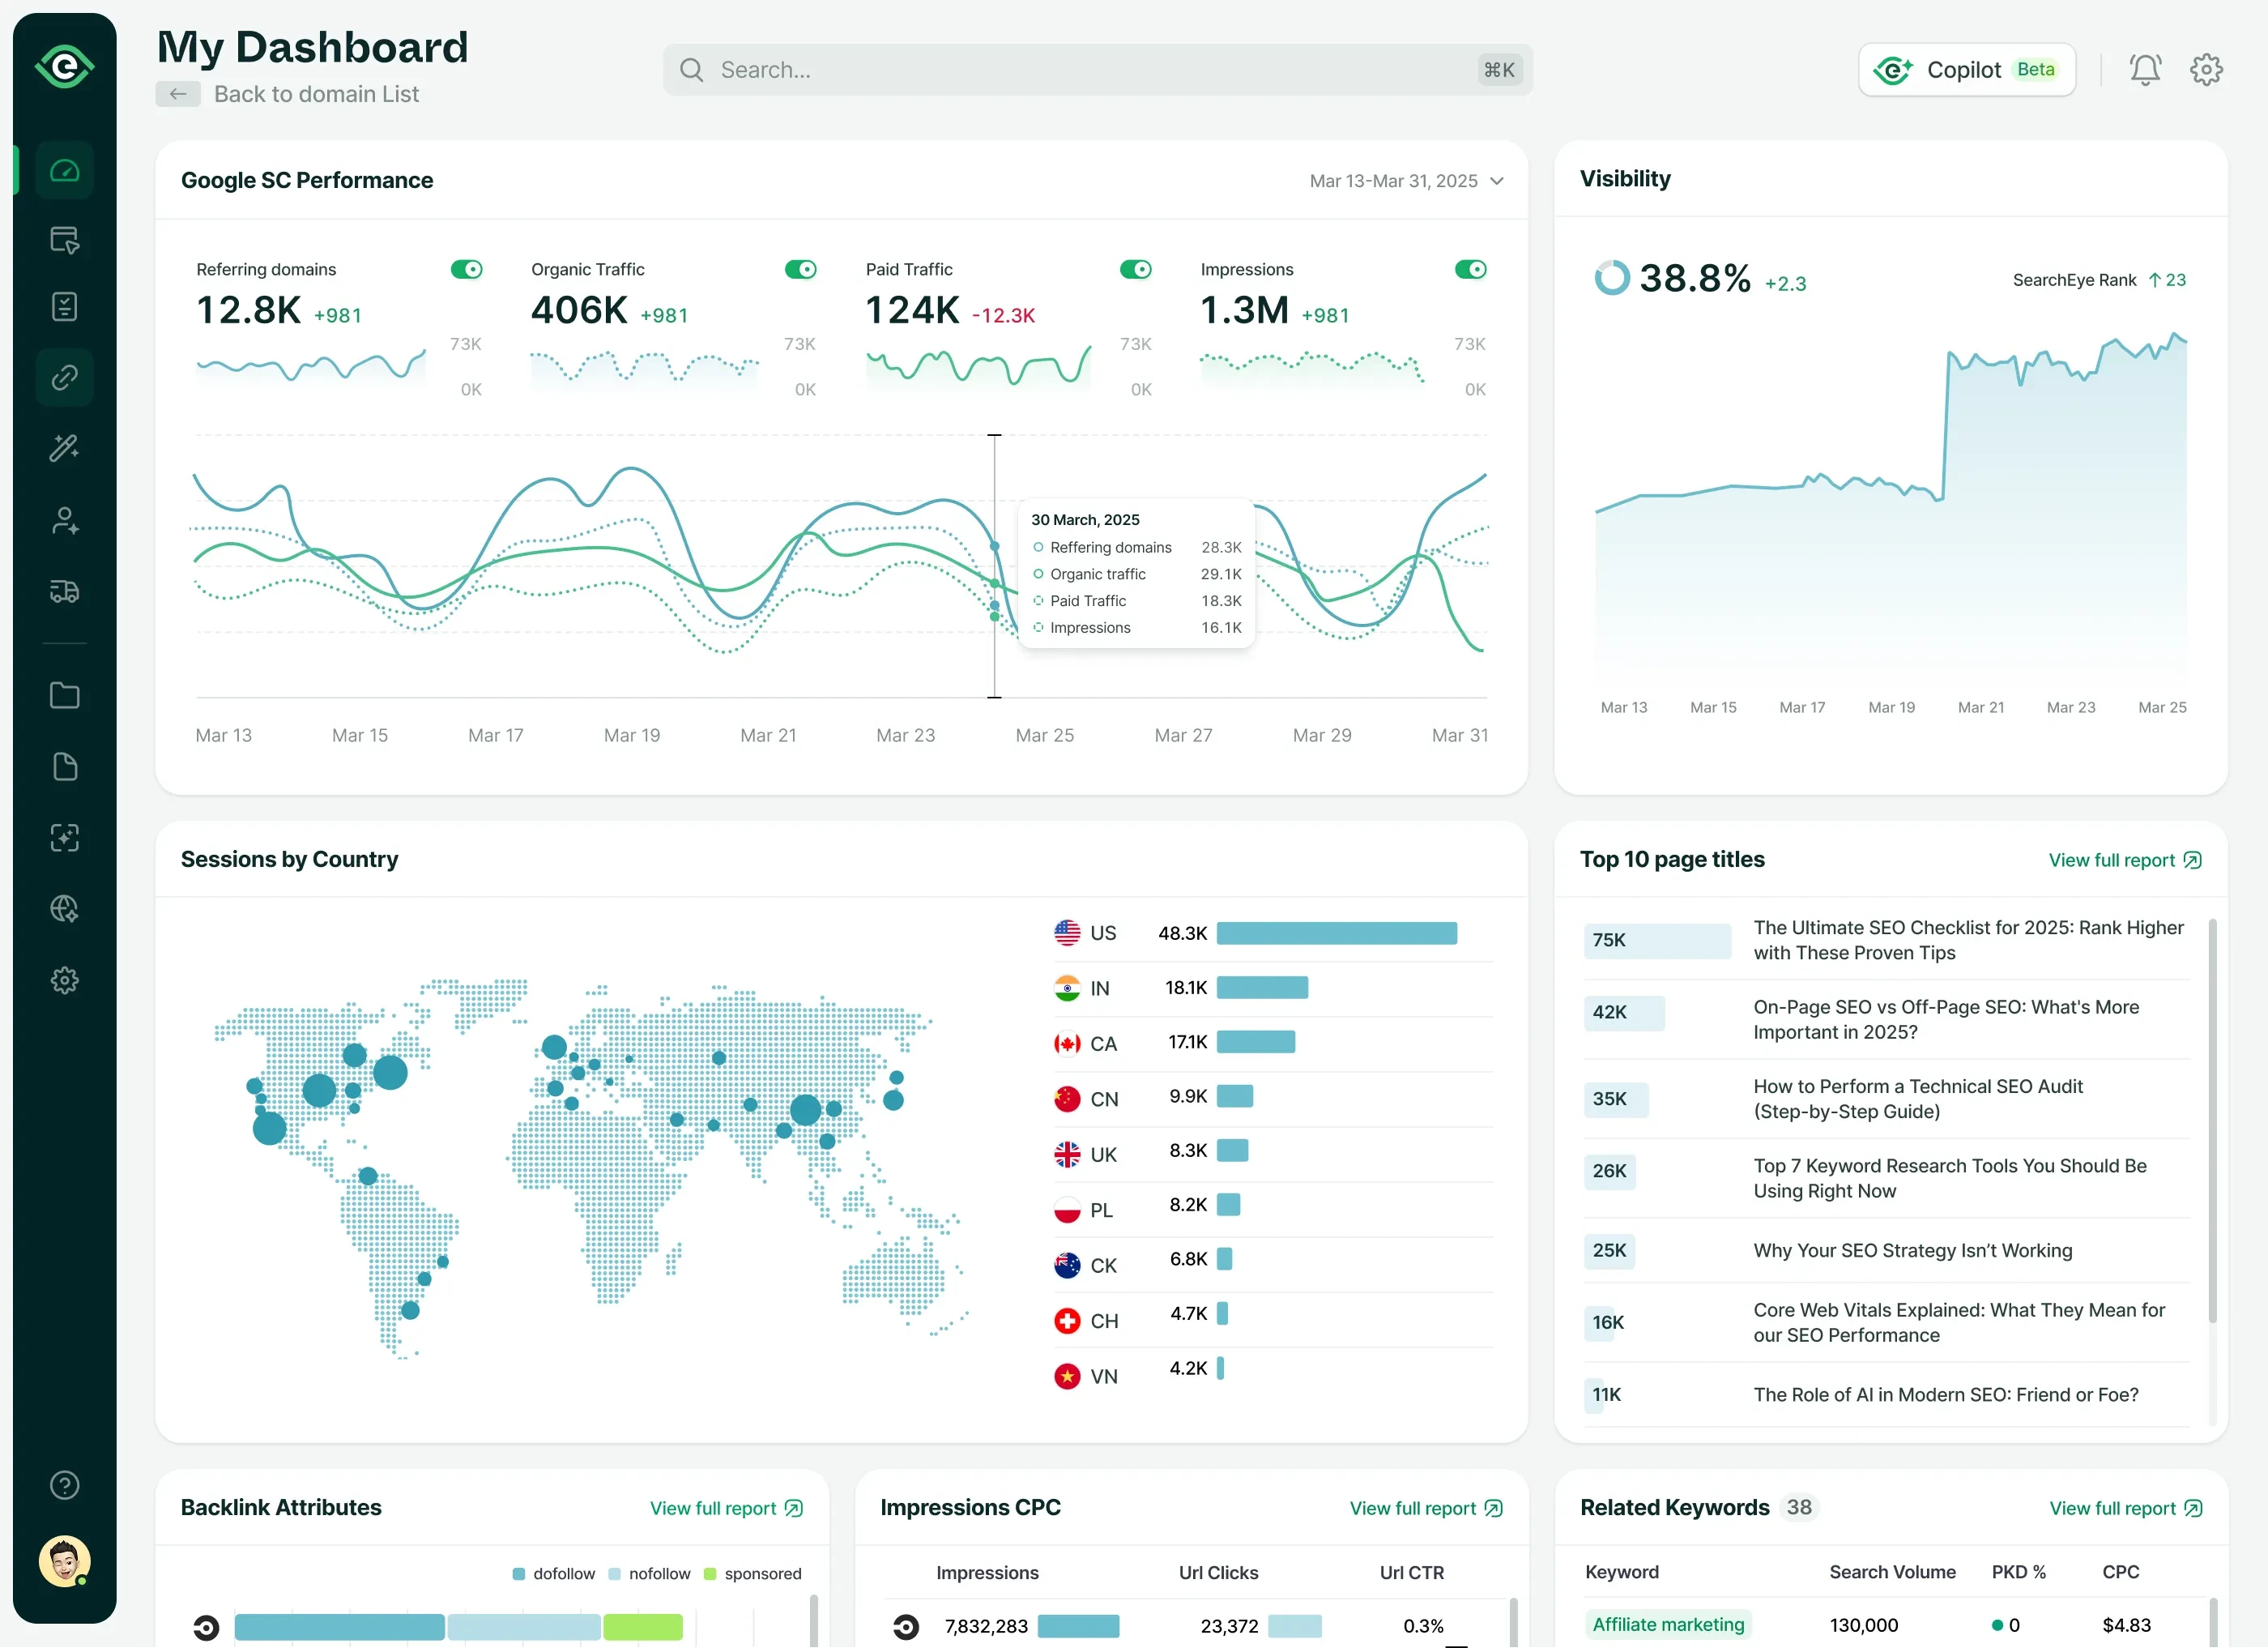Viewport: 2268px width, 1648px height.
Task: Click the delivery truck sidebar icon
Action: (65, 591)
